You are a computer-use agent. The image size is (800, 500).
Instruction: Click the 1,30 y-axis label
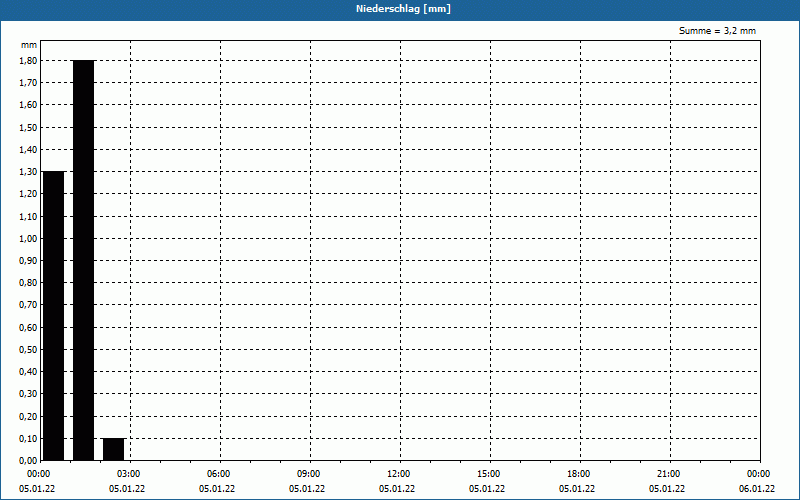[28, 171]
